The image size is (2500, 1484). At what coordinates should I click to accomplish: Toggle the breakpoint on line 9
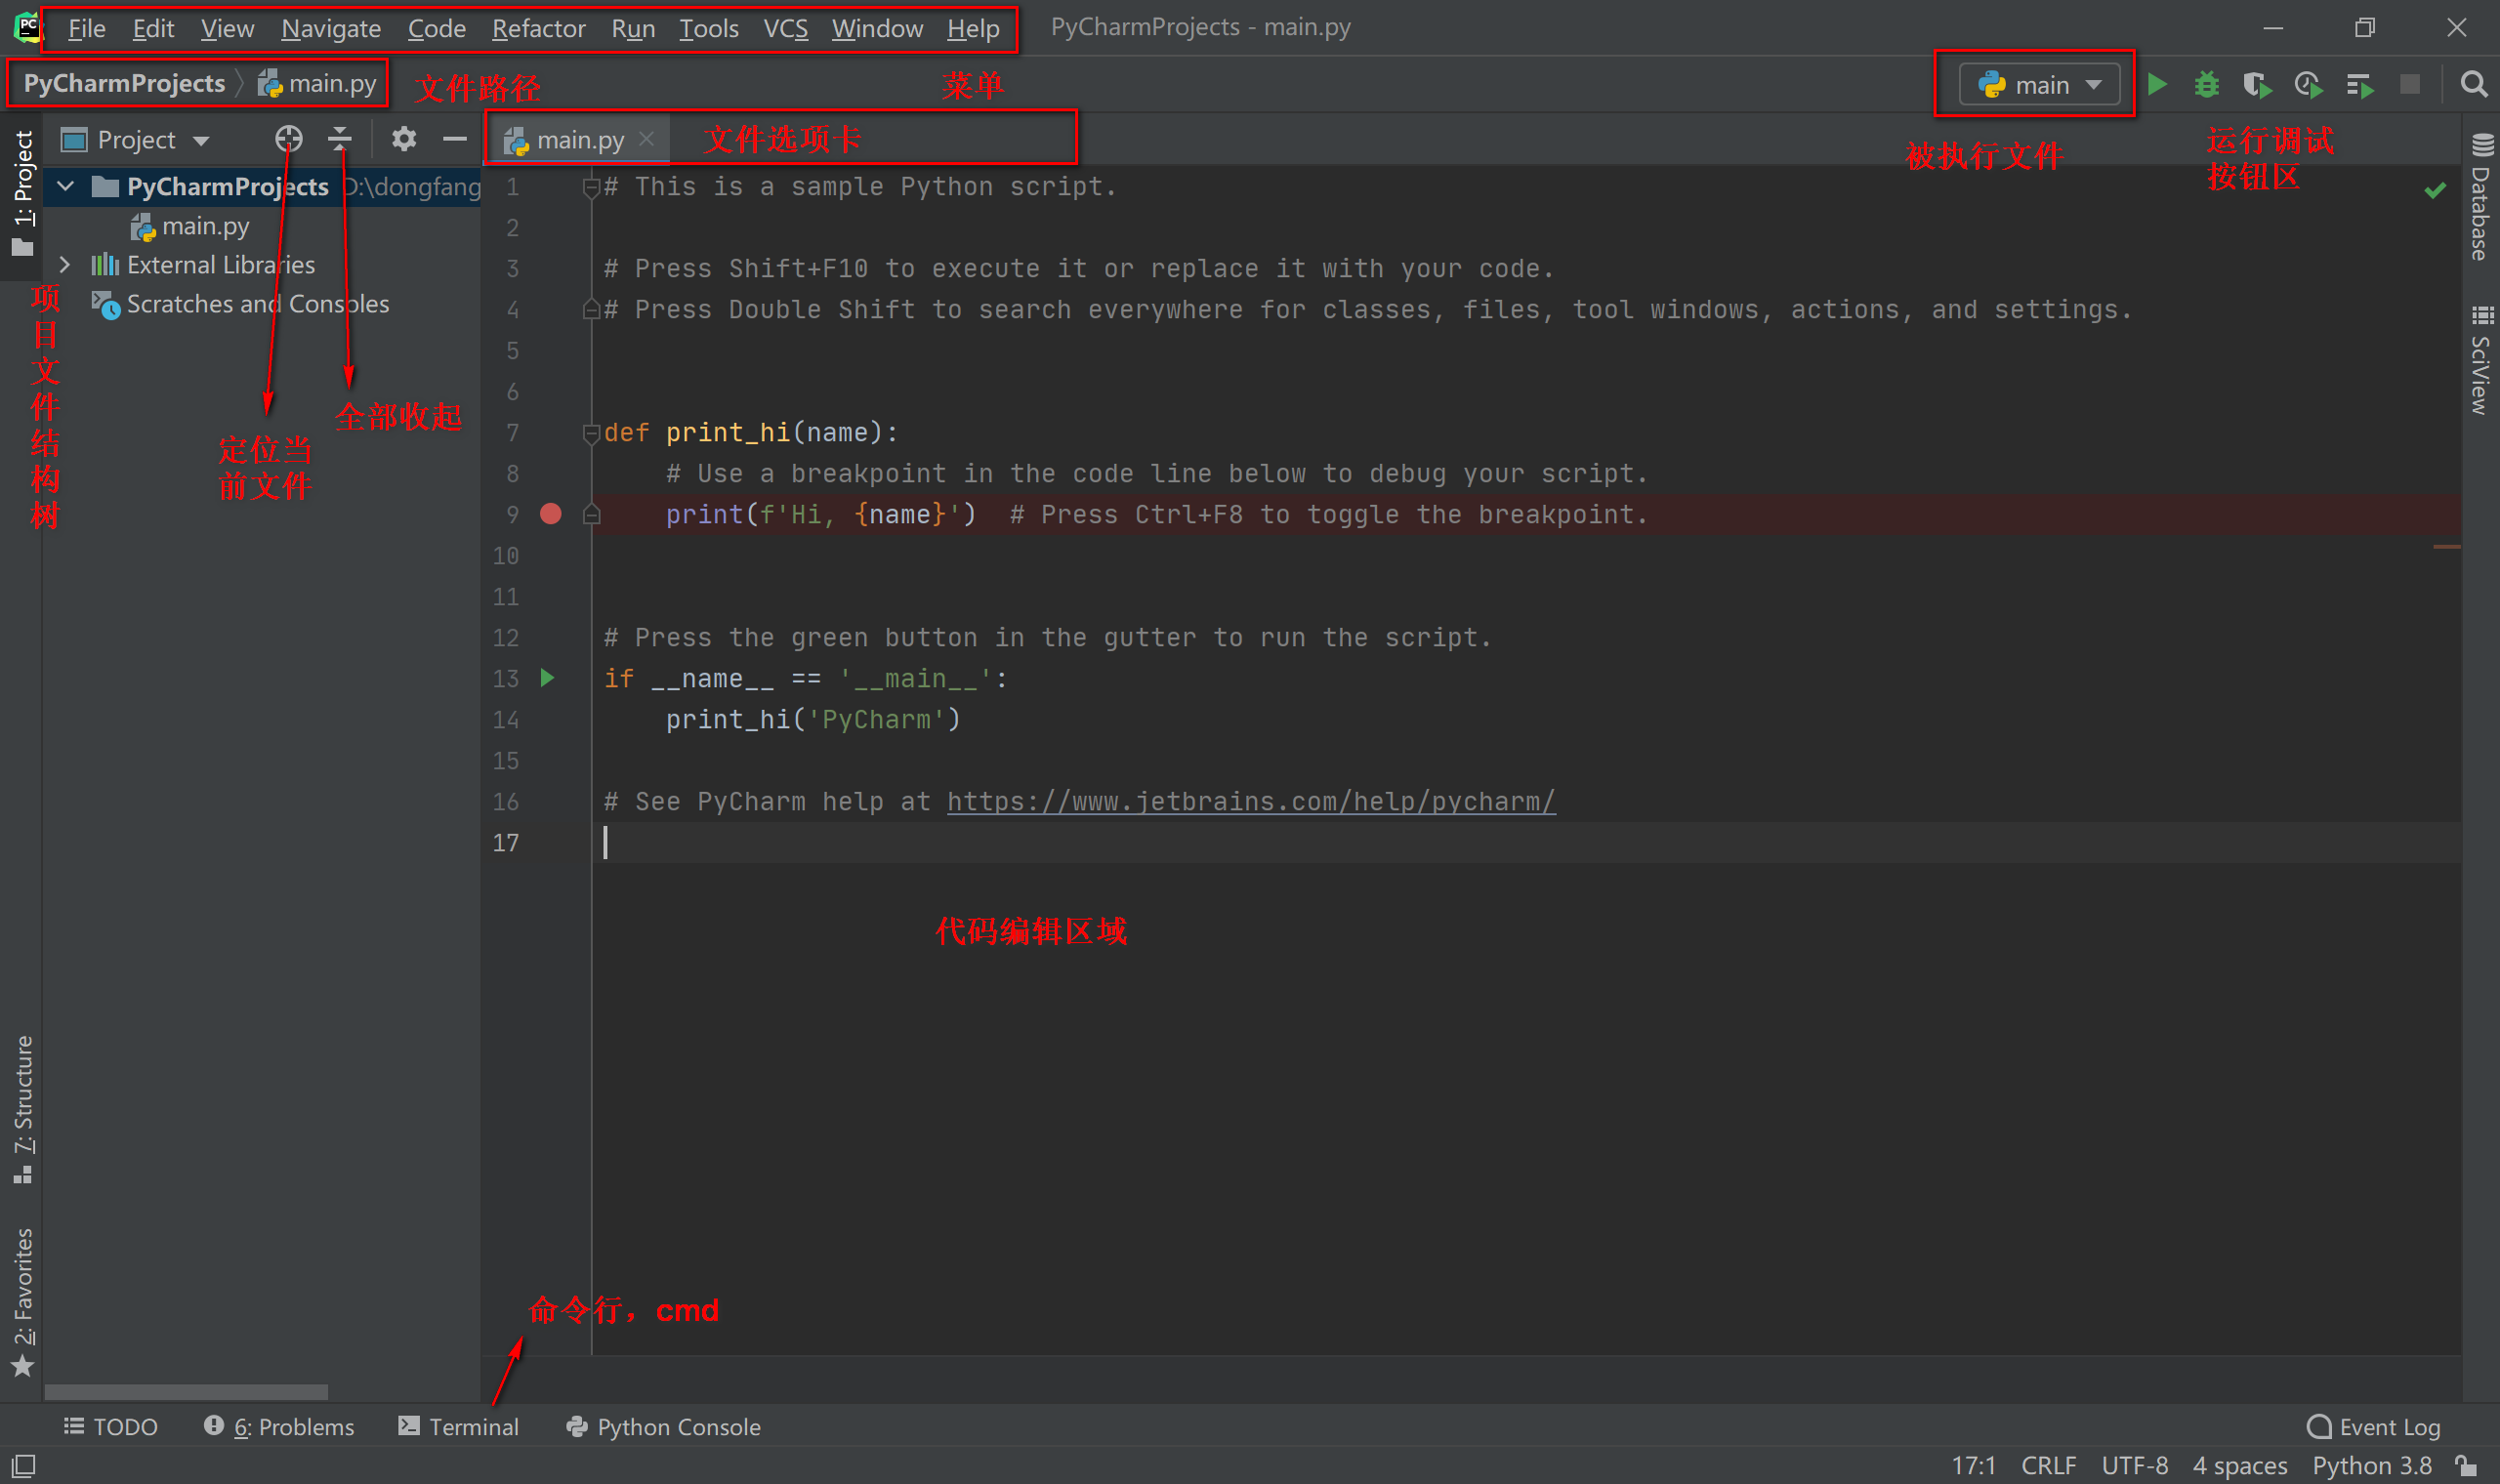pos(551,514)
